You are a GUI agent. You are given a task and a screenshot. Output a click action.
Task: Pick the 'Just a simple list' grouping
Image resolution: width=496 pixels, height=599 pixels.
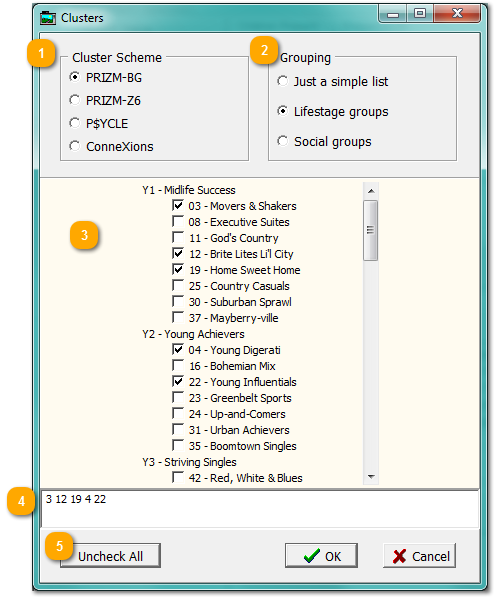tap(283, 81)
